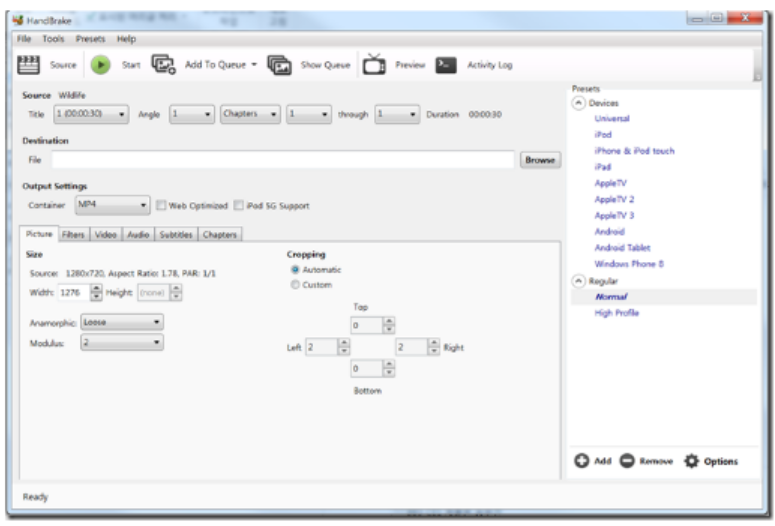Open the start chapter dropdown
Image resolution: width=775 pixels, height=526 pixels.
pyautogui.click(x=309, y=114)
